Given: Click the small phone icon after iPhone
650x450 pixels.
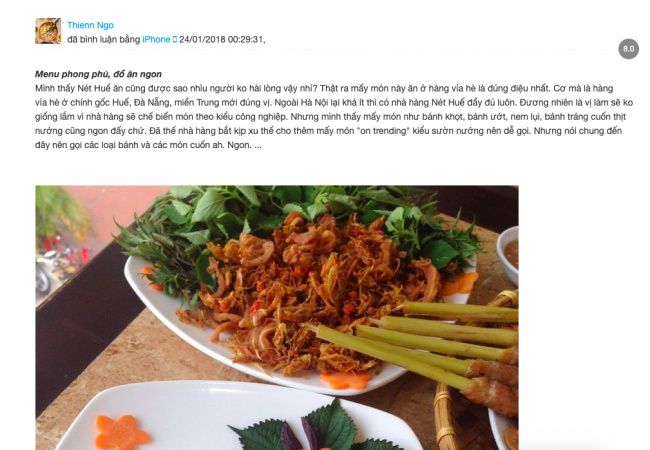Looking at the screenshot, I should tap(175, 39).
